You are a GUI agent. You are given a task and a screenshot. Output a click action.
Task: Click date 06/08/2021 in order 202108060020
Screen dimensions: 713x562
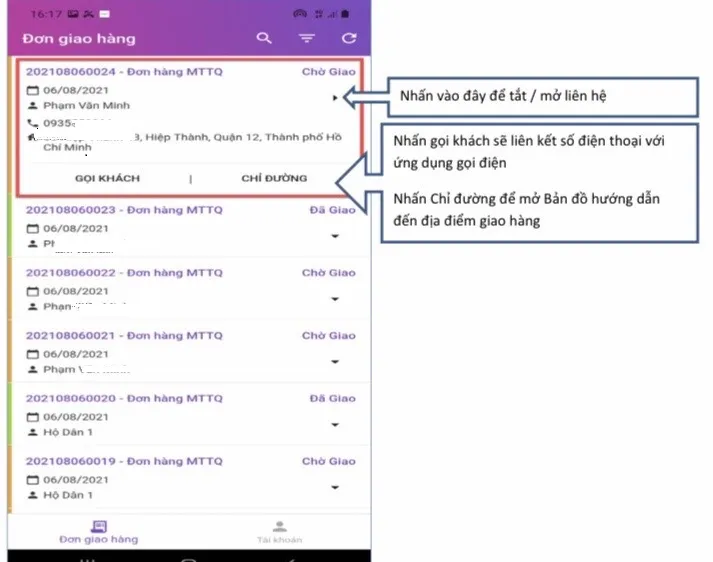point(76,417)
